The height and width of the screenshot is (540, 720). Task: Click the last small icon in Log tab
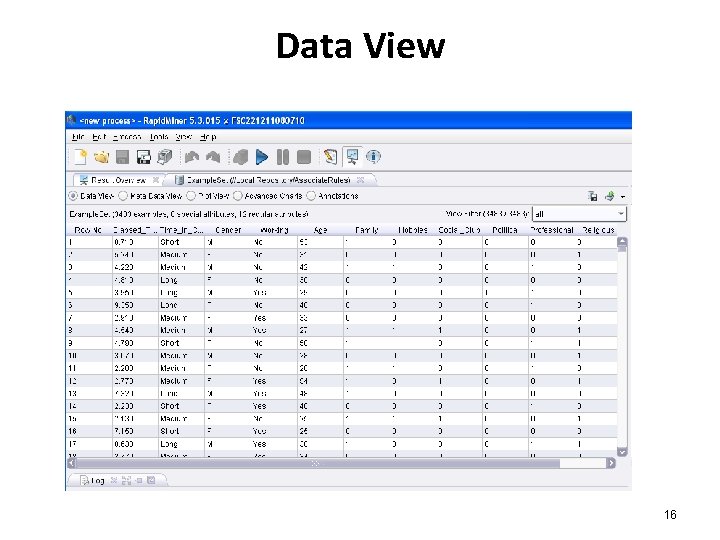(x=151, y=480)
